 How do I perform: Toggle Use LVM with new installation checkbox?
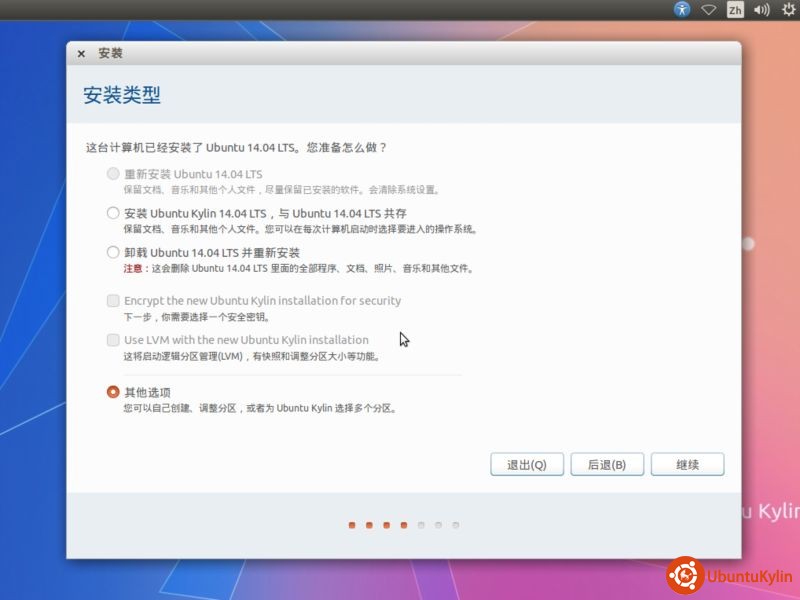(x=113, y=340)
